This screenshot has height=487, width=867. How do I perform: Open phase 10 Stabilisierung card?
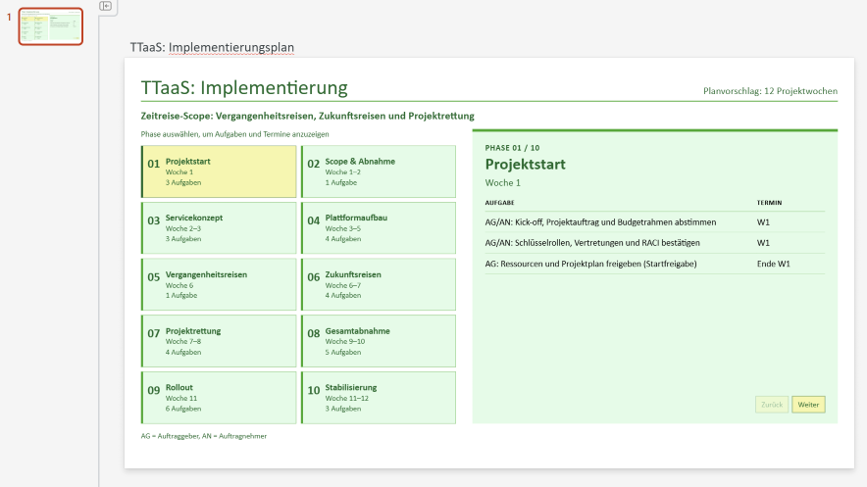point(379,397)
